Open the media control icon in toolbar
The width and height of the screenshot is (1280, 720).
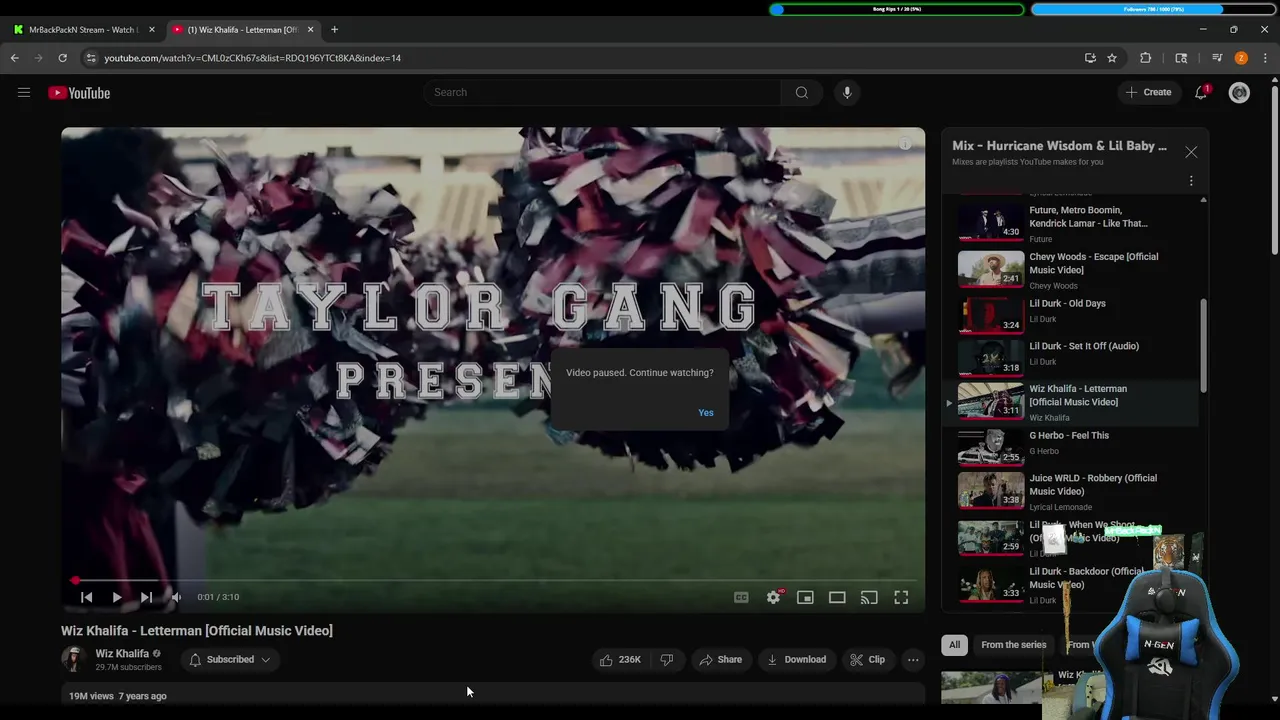tap(1217, 58)
